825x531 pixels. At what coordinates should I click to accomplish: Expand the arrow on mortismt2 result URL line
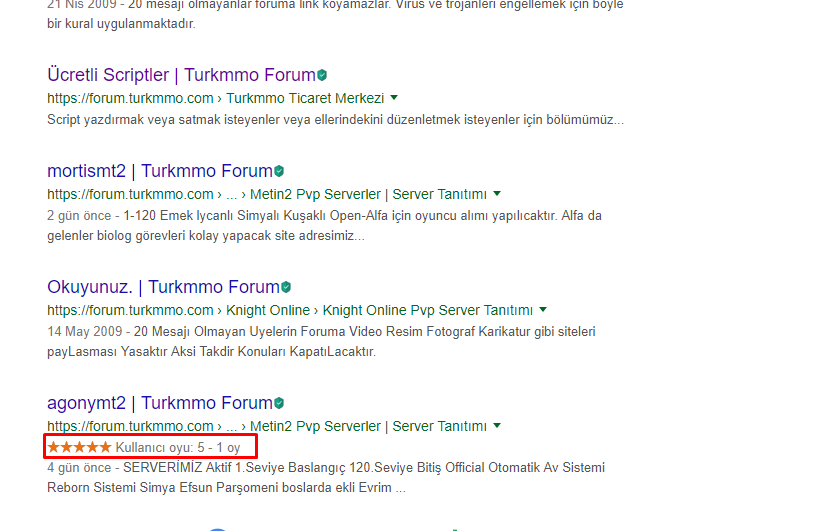point(497,194)
